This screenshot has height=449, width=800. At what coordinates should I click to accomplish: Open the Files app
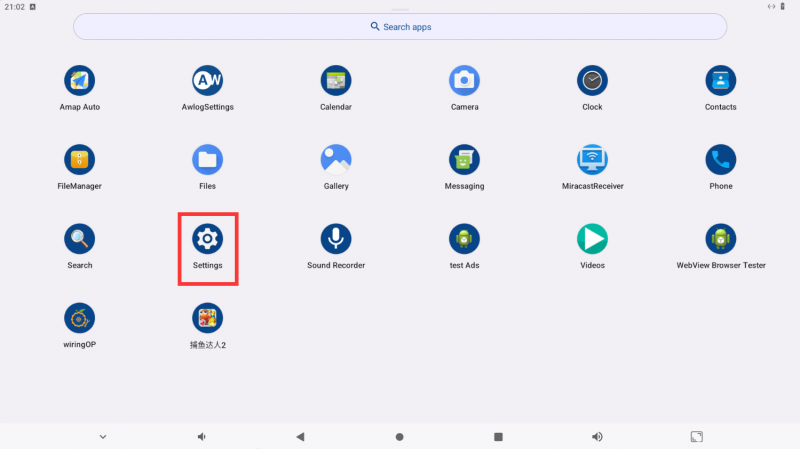tap(207, 160)
